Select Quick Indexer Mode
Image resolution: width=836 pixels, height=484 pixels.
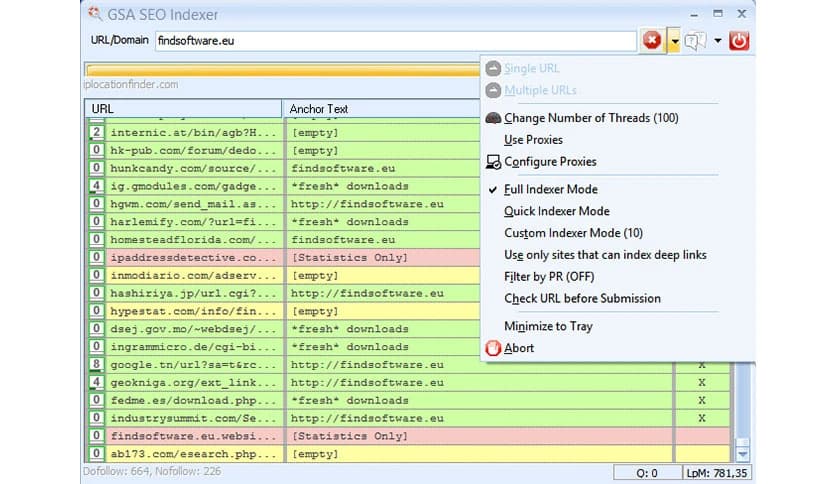click(557, 211)
